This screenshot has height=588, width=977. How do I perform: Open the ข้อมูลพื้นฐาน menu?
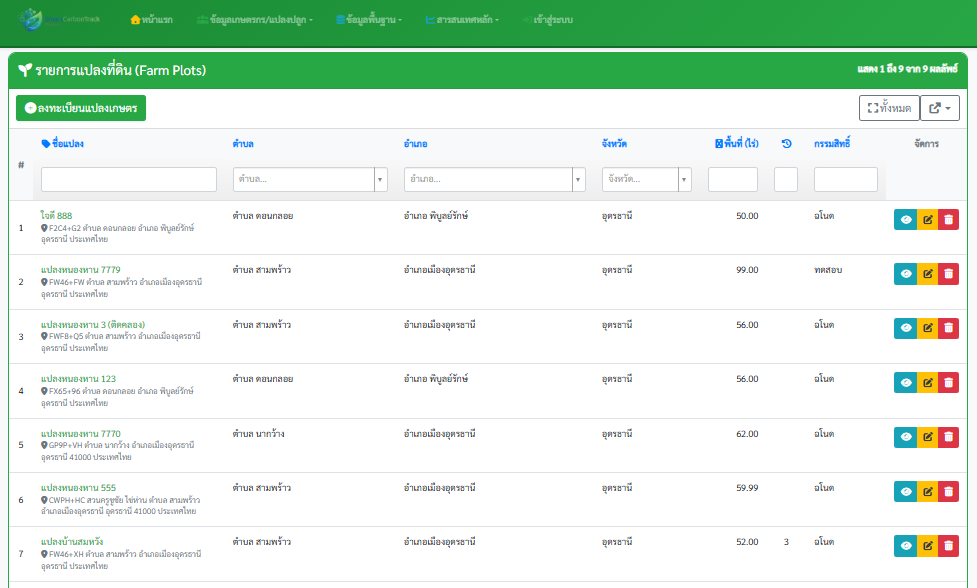369,20
